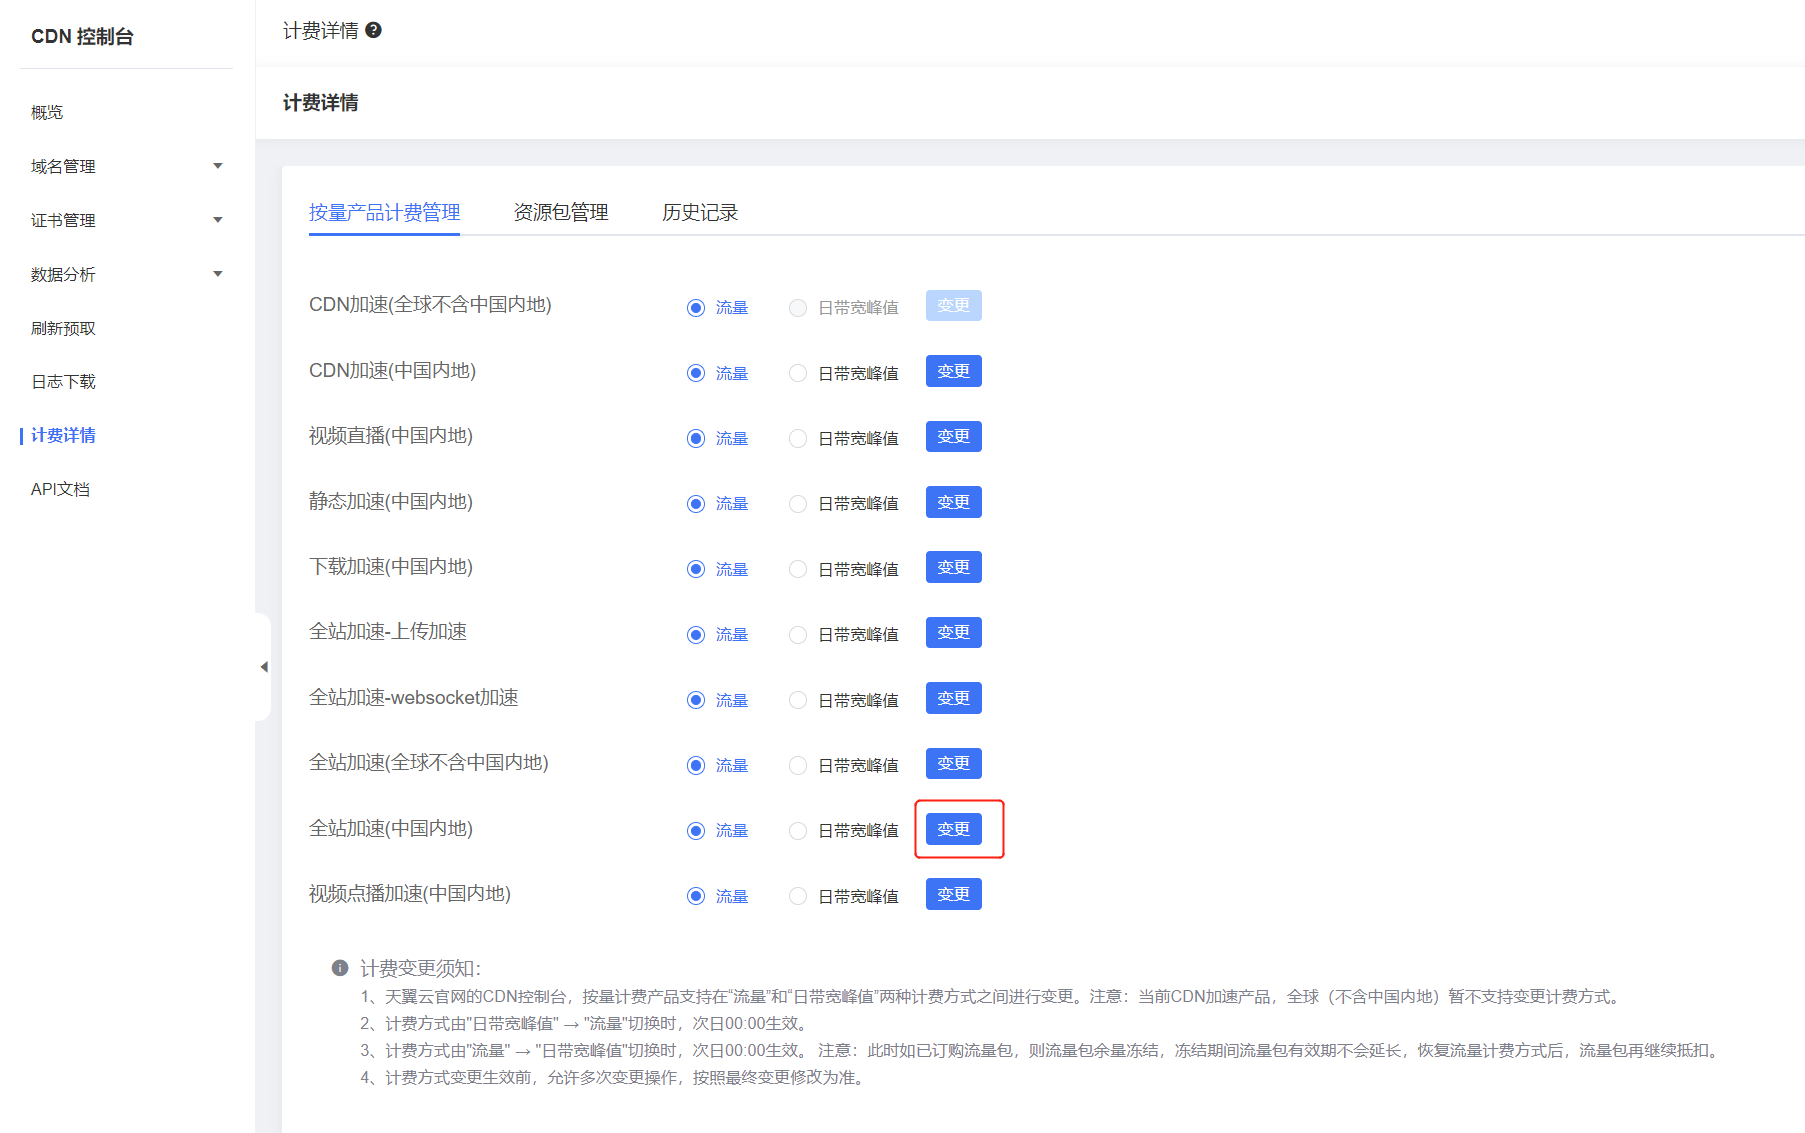This screenshot has height=1133, width=1805.
Task: Click 变更 for CDN加速(全球不含中国内地)
Action: click(x=953, y=305)
